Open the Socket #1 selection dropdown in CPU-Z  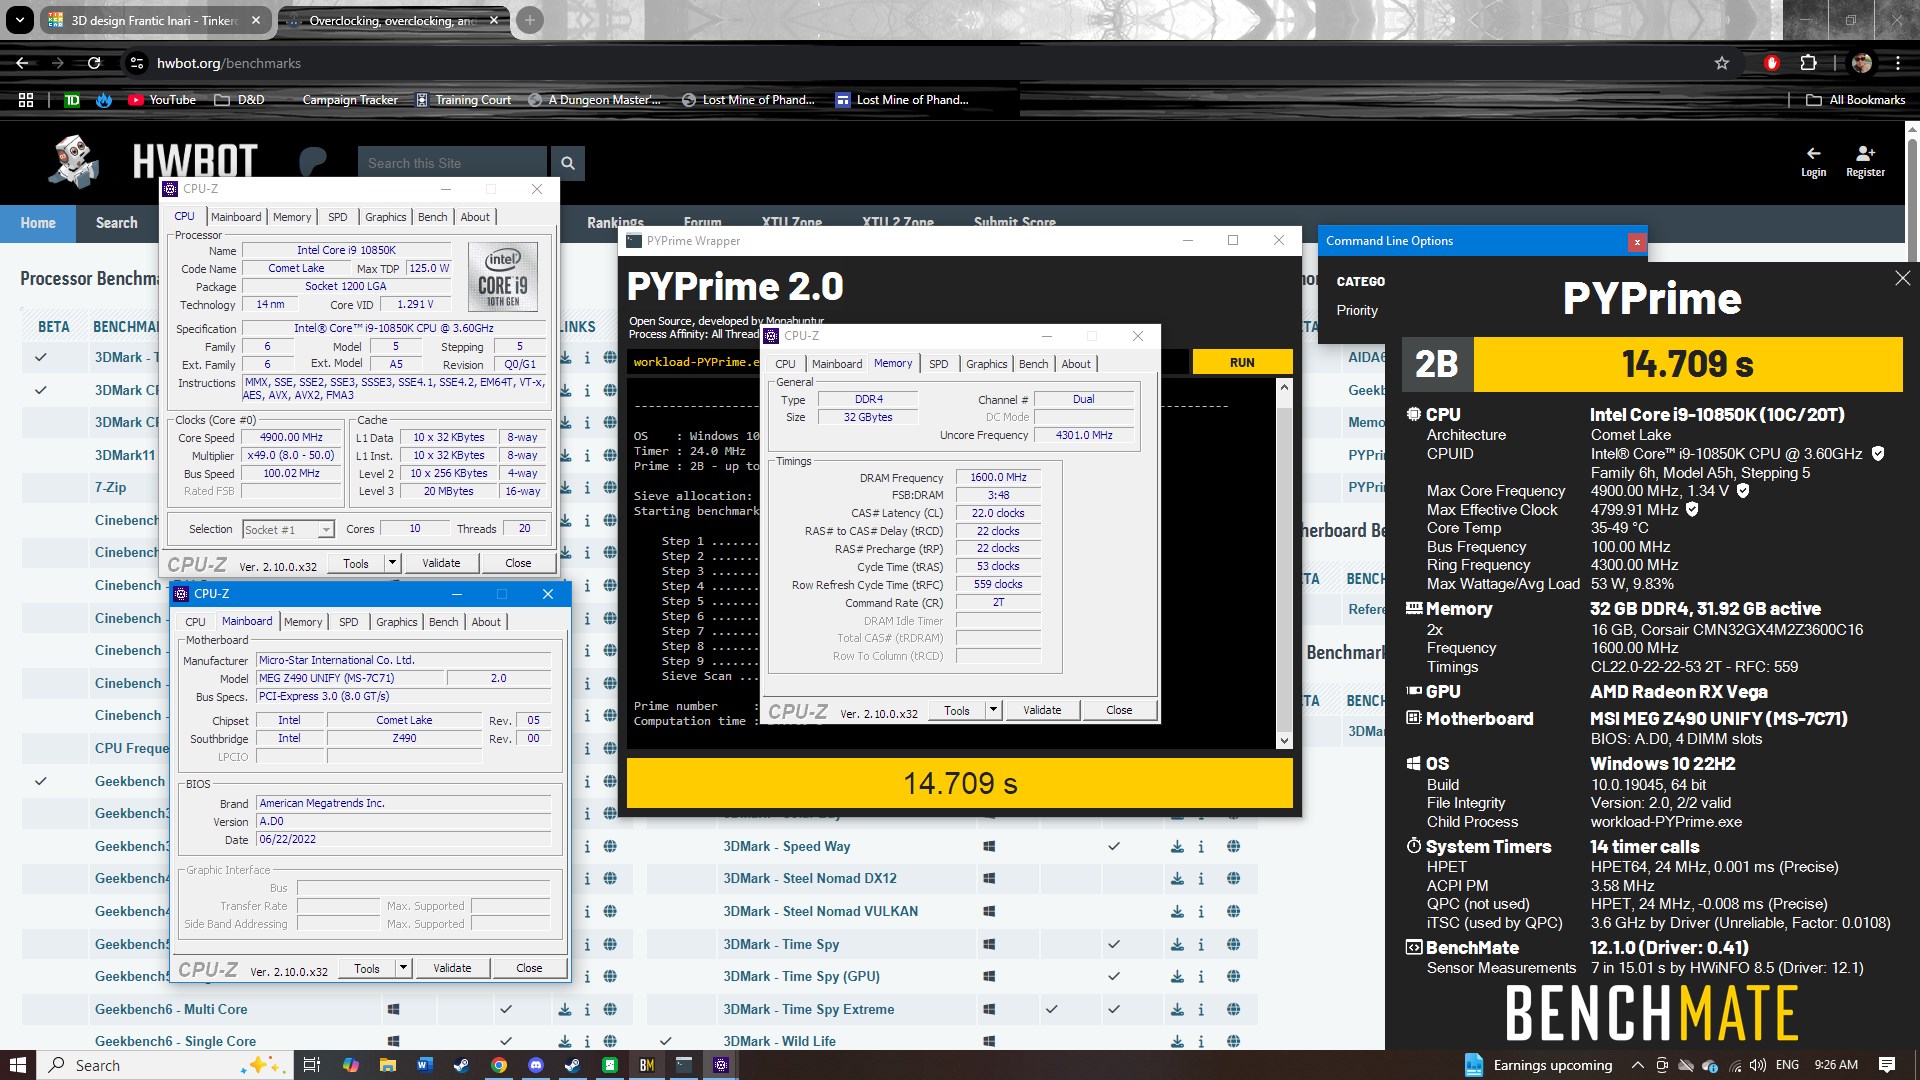pos(288,530)
